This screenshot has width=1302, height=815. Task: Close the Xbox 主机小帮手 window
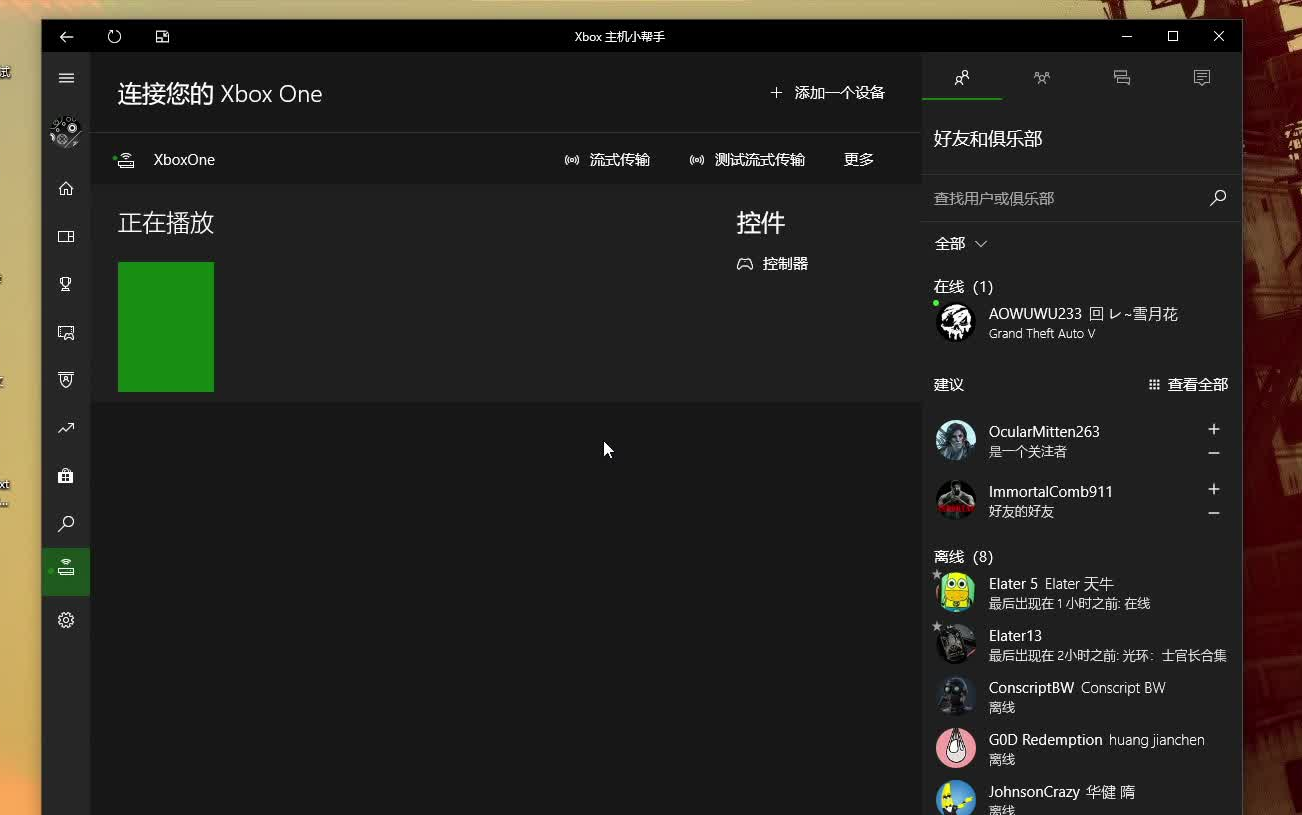coord(1219,37)
